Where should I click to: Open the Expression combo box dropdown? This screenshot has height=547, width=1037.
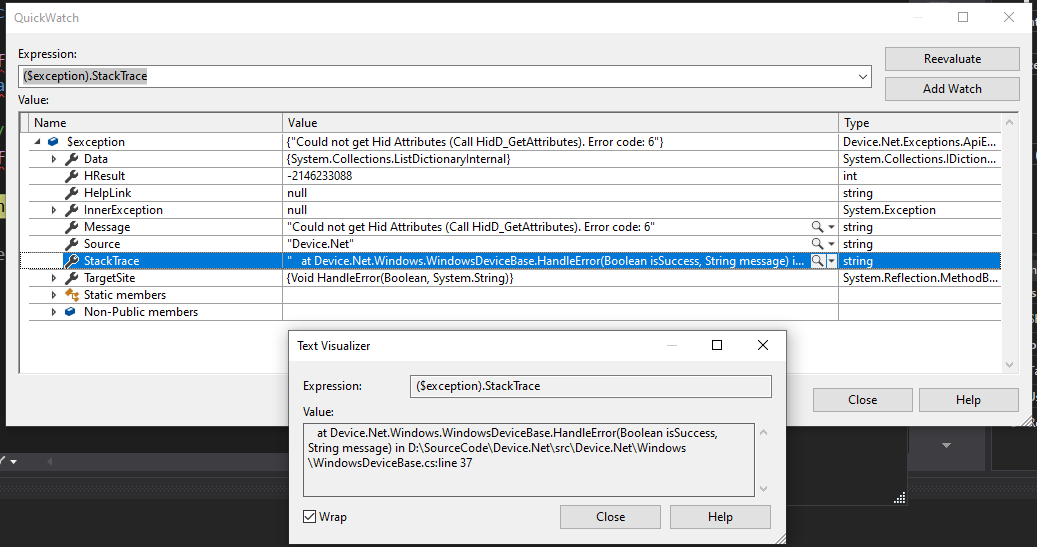click(x=862, y=76)
